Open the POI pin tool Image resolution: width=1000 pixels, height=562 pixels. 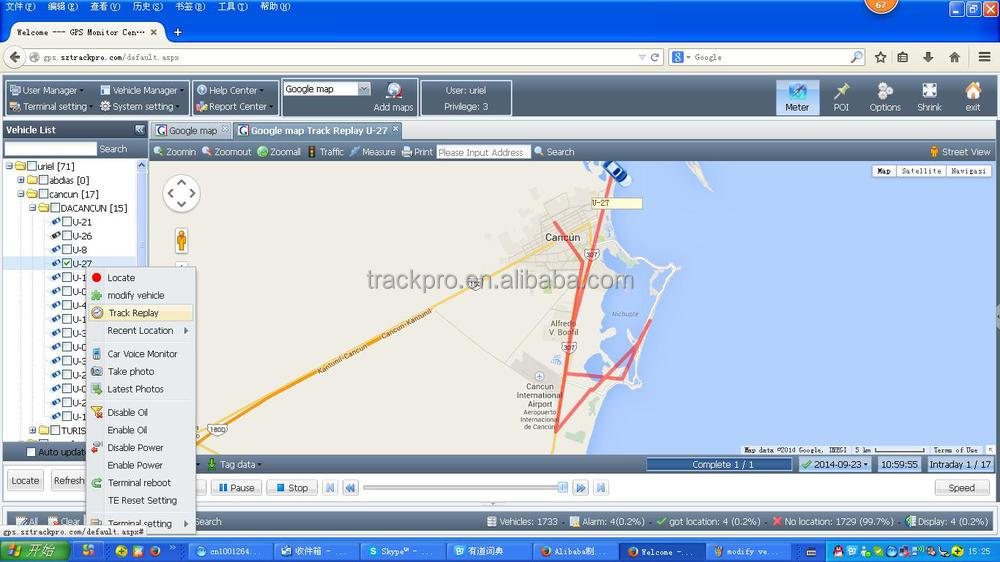point(841,92)
